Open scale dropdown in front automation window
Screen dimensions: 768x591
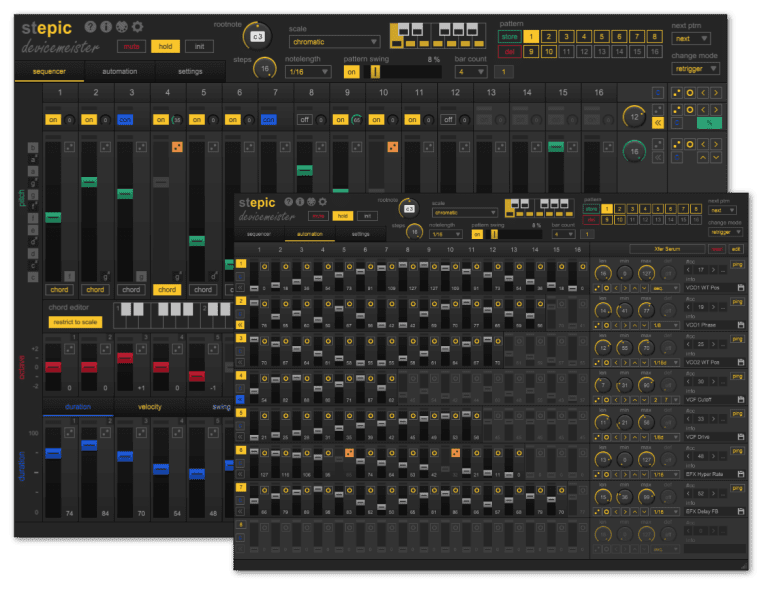click(464, 213)
